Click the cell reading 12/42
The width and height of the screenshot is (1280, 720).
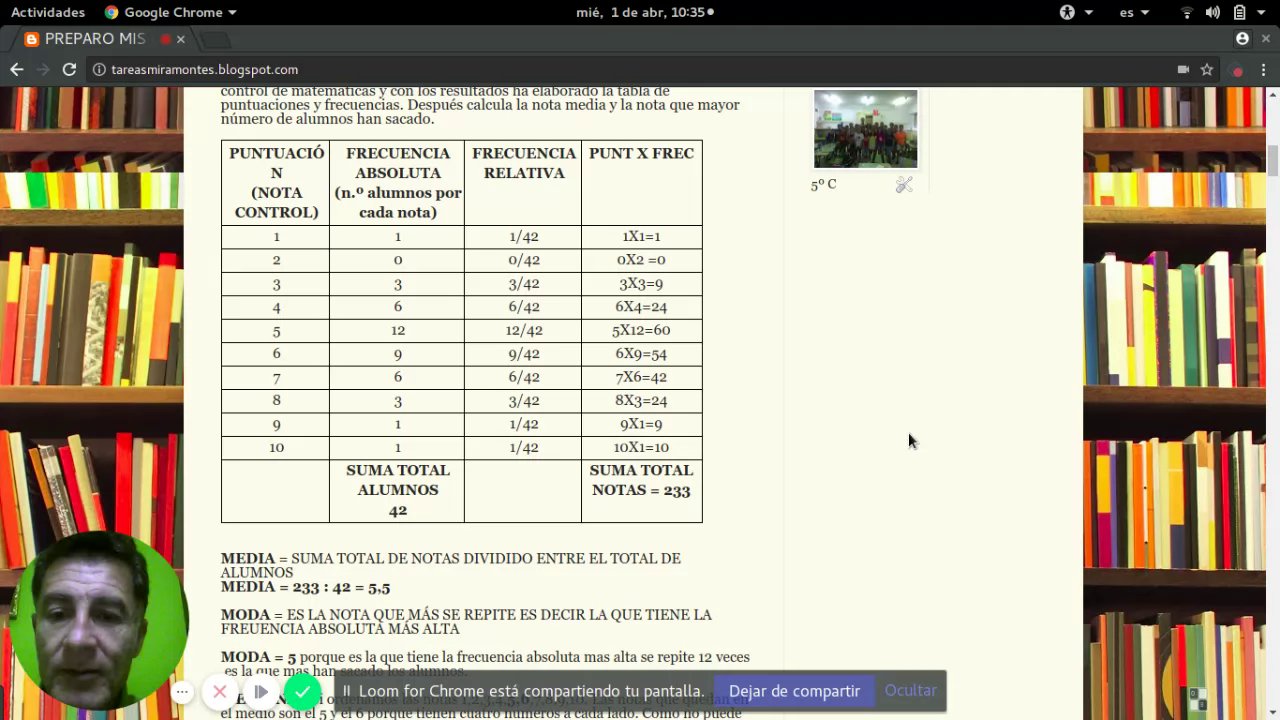[523, 330]
